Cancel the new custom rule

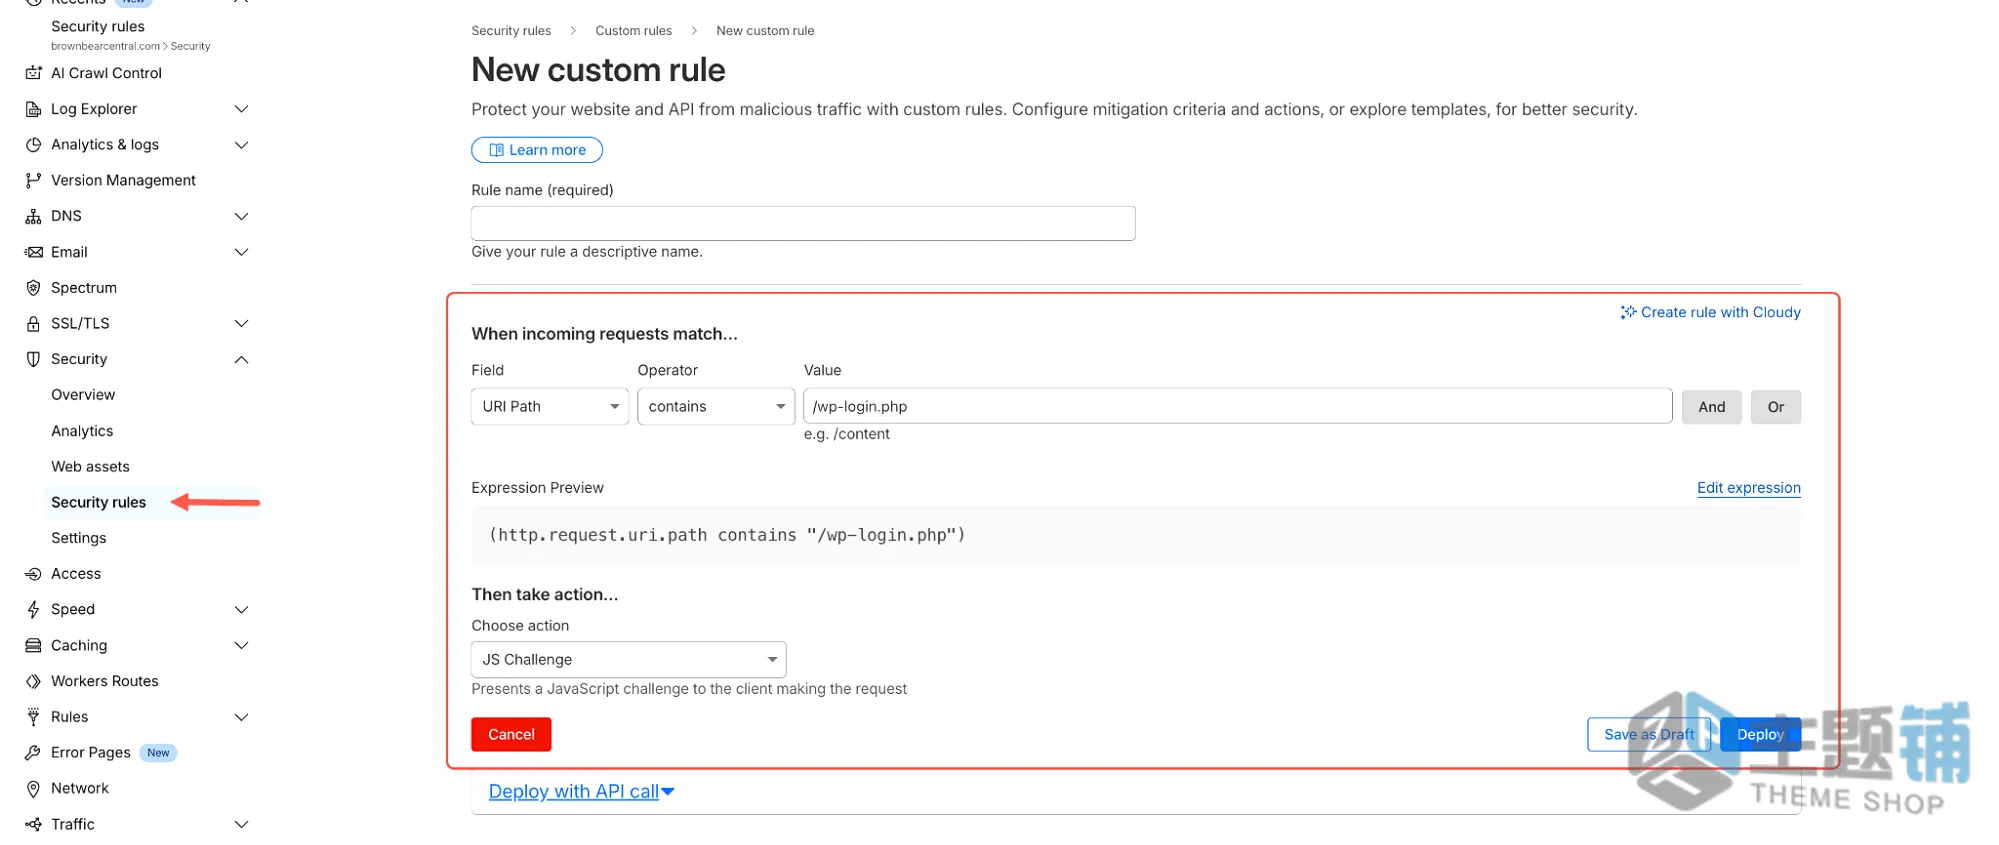pos(511,735)
